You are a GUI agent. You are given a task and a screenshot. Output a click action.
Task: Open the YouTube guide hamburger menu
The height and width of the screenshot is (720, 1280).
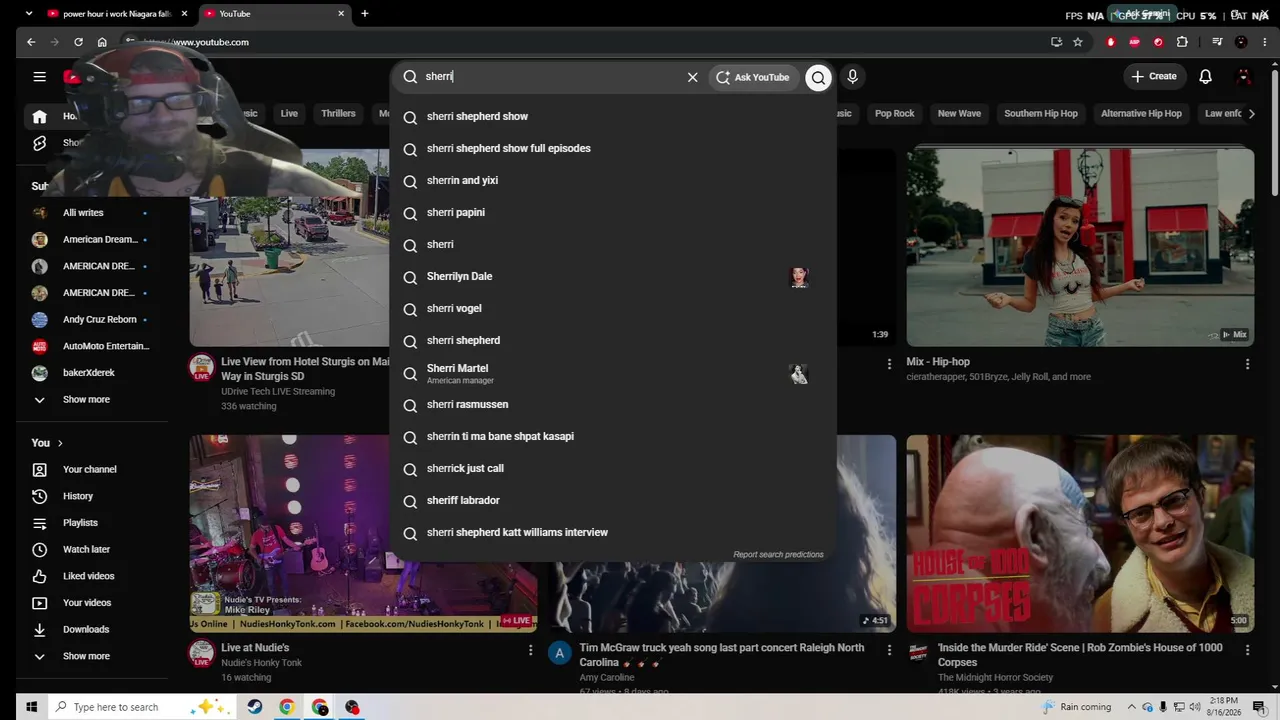click(x=39, y=76)
